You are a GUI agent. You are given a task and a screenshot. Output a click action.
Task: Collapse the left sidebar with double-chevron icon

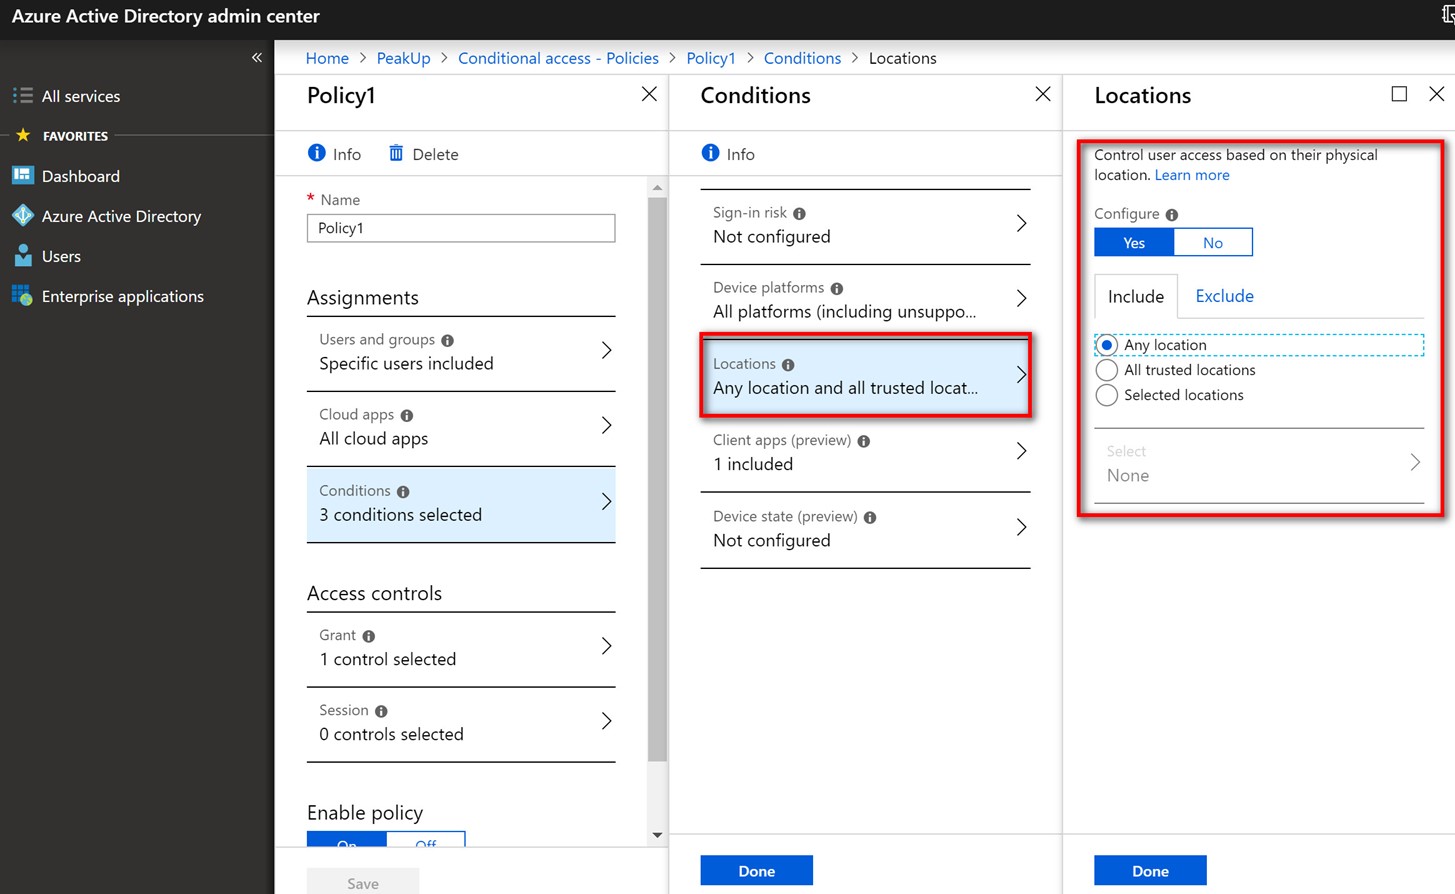pyautogui.click(x=257, y=58)
